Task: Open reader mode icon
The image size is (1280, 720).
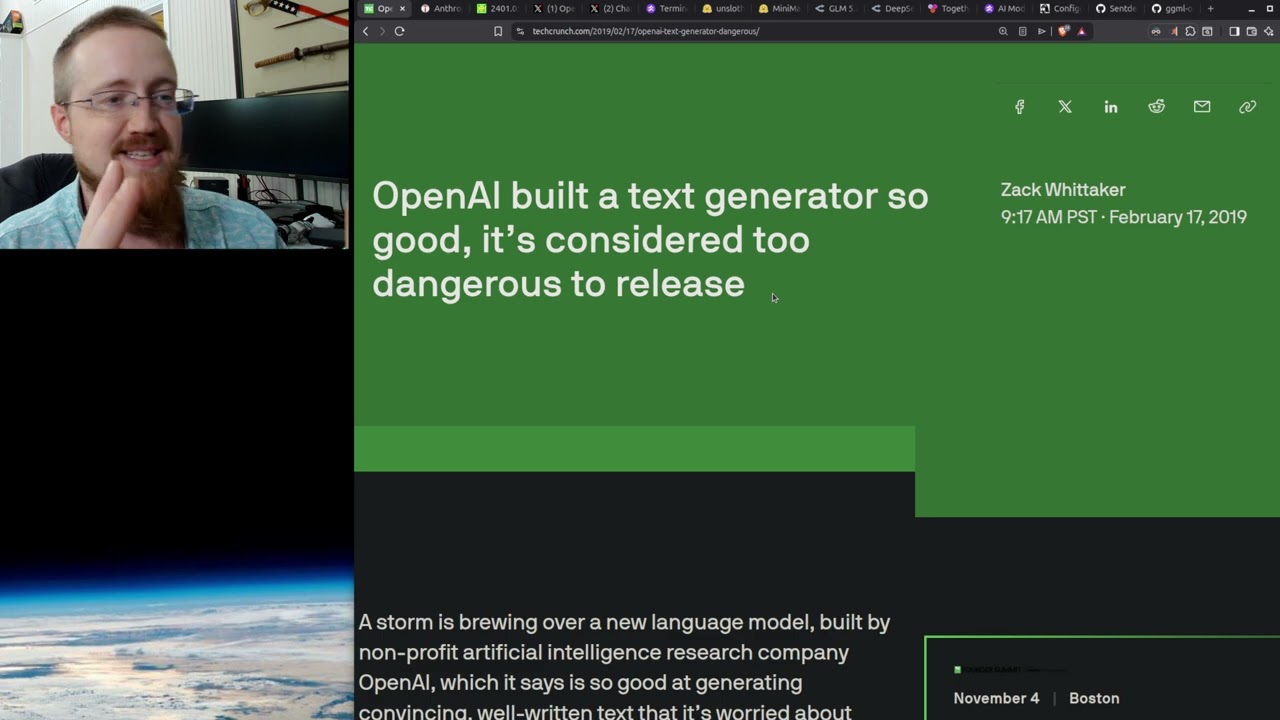Action: pyautogui.click(x=1022, y=31)
